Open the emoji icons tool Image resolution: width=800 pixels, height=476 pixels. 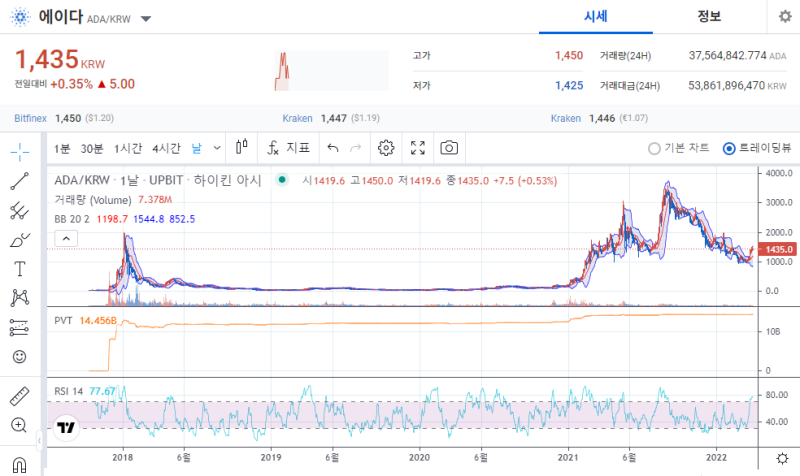click(19, 357)
